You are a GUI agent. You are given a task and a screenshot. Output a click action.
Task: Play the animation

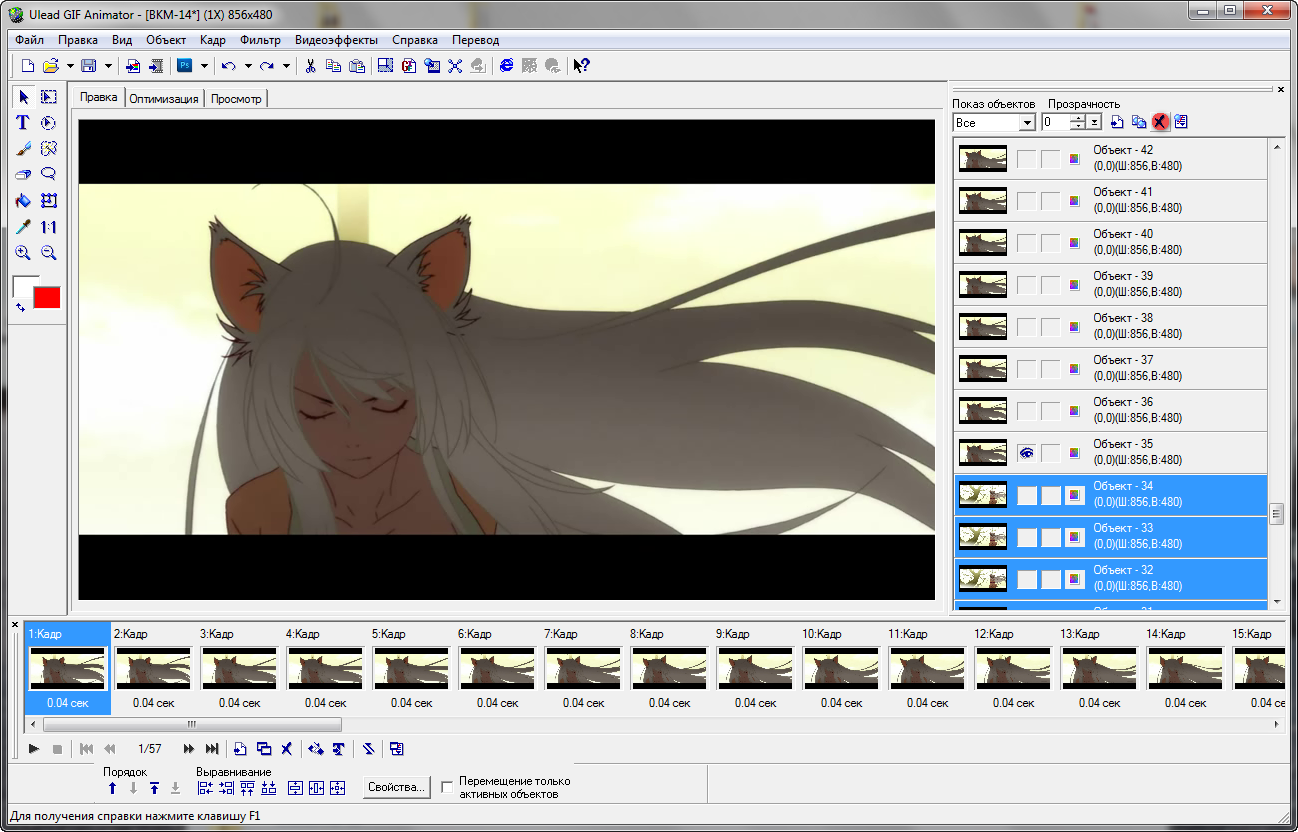pos(34,748)
